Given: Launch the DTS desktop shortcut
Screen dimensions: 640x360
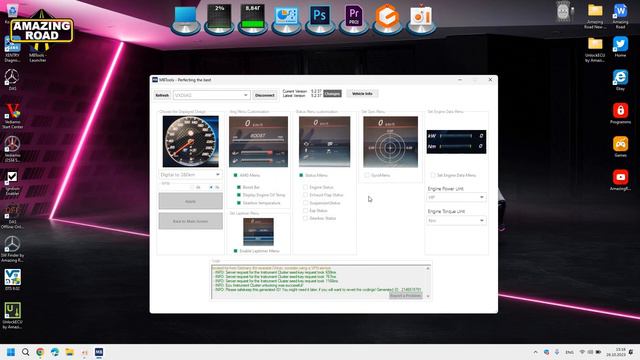Looking at the screenshot, I should (x=12, y=279).
